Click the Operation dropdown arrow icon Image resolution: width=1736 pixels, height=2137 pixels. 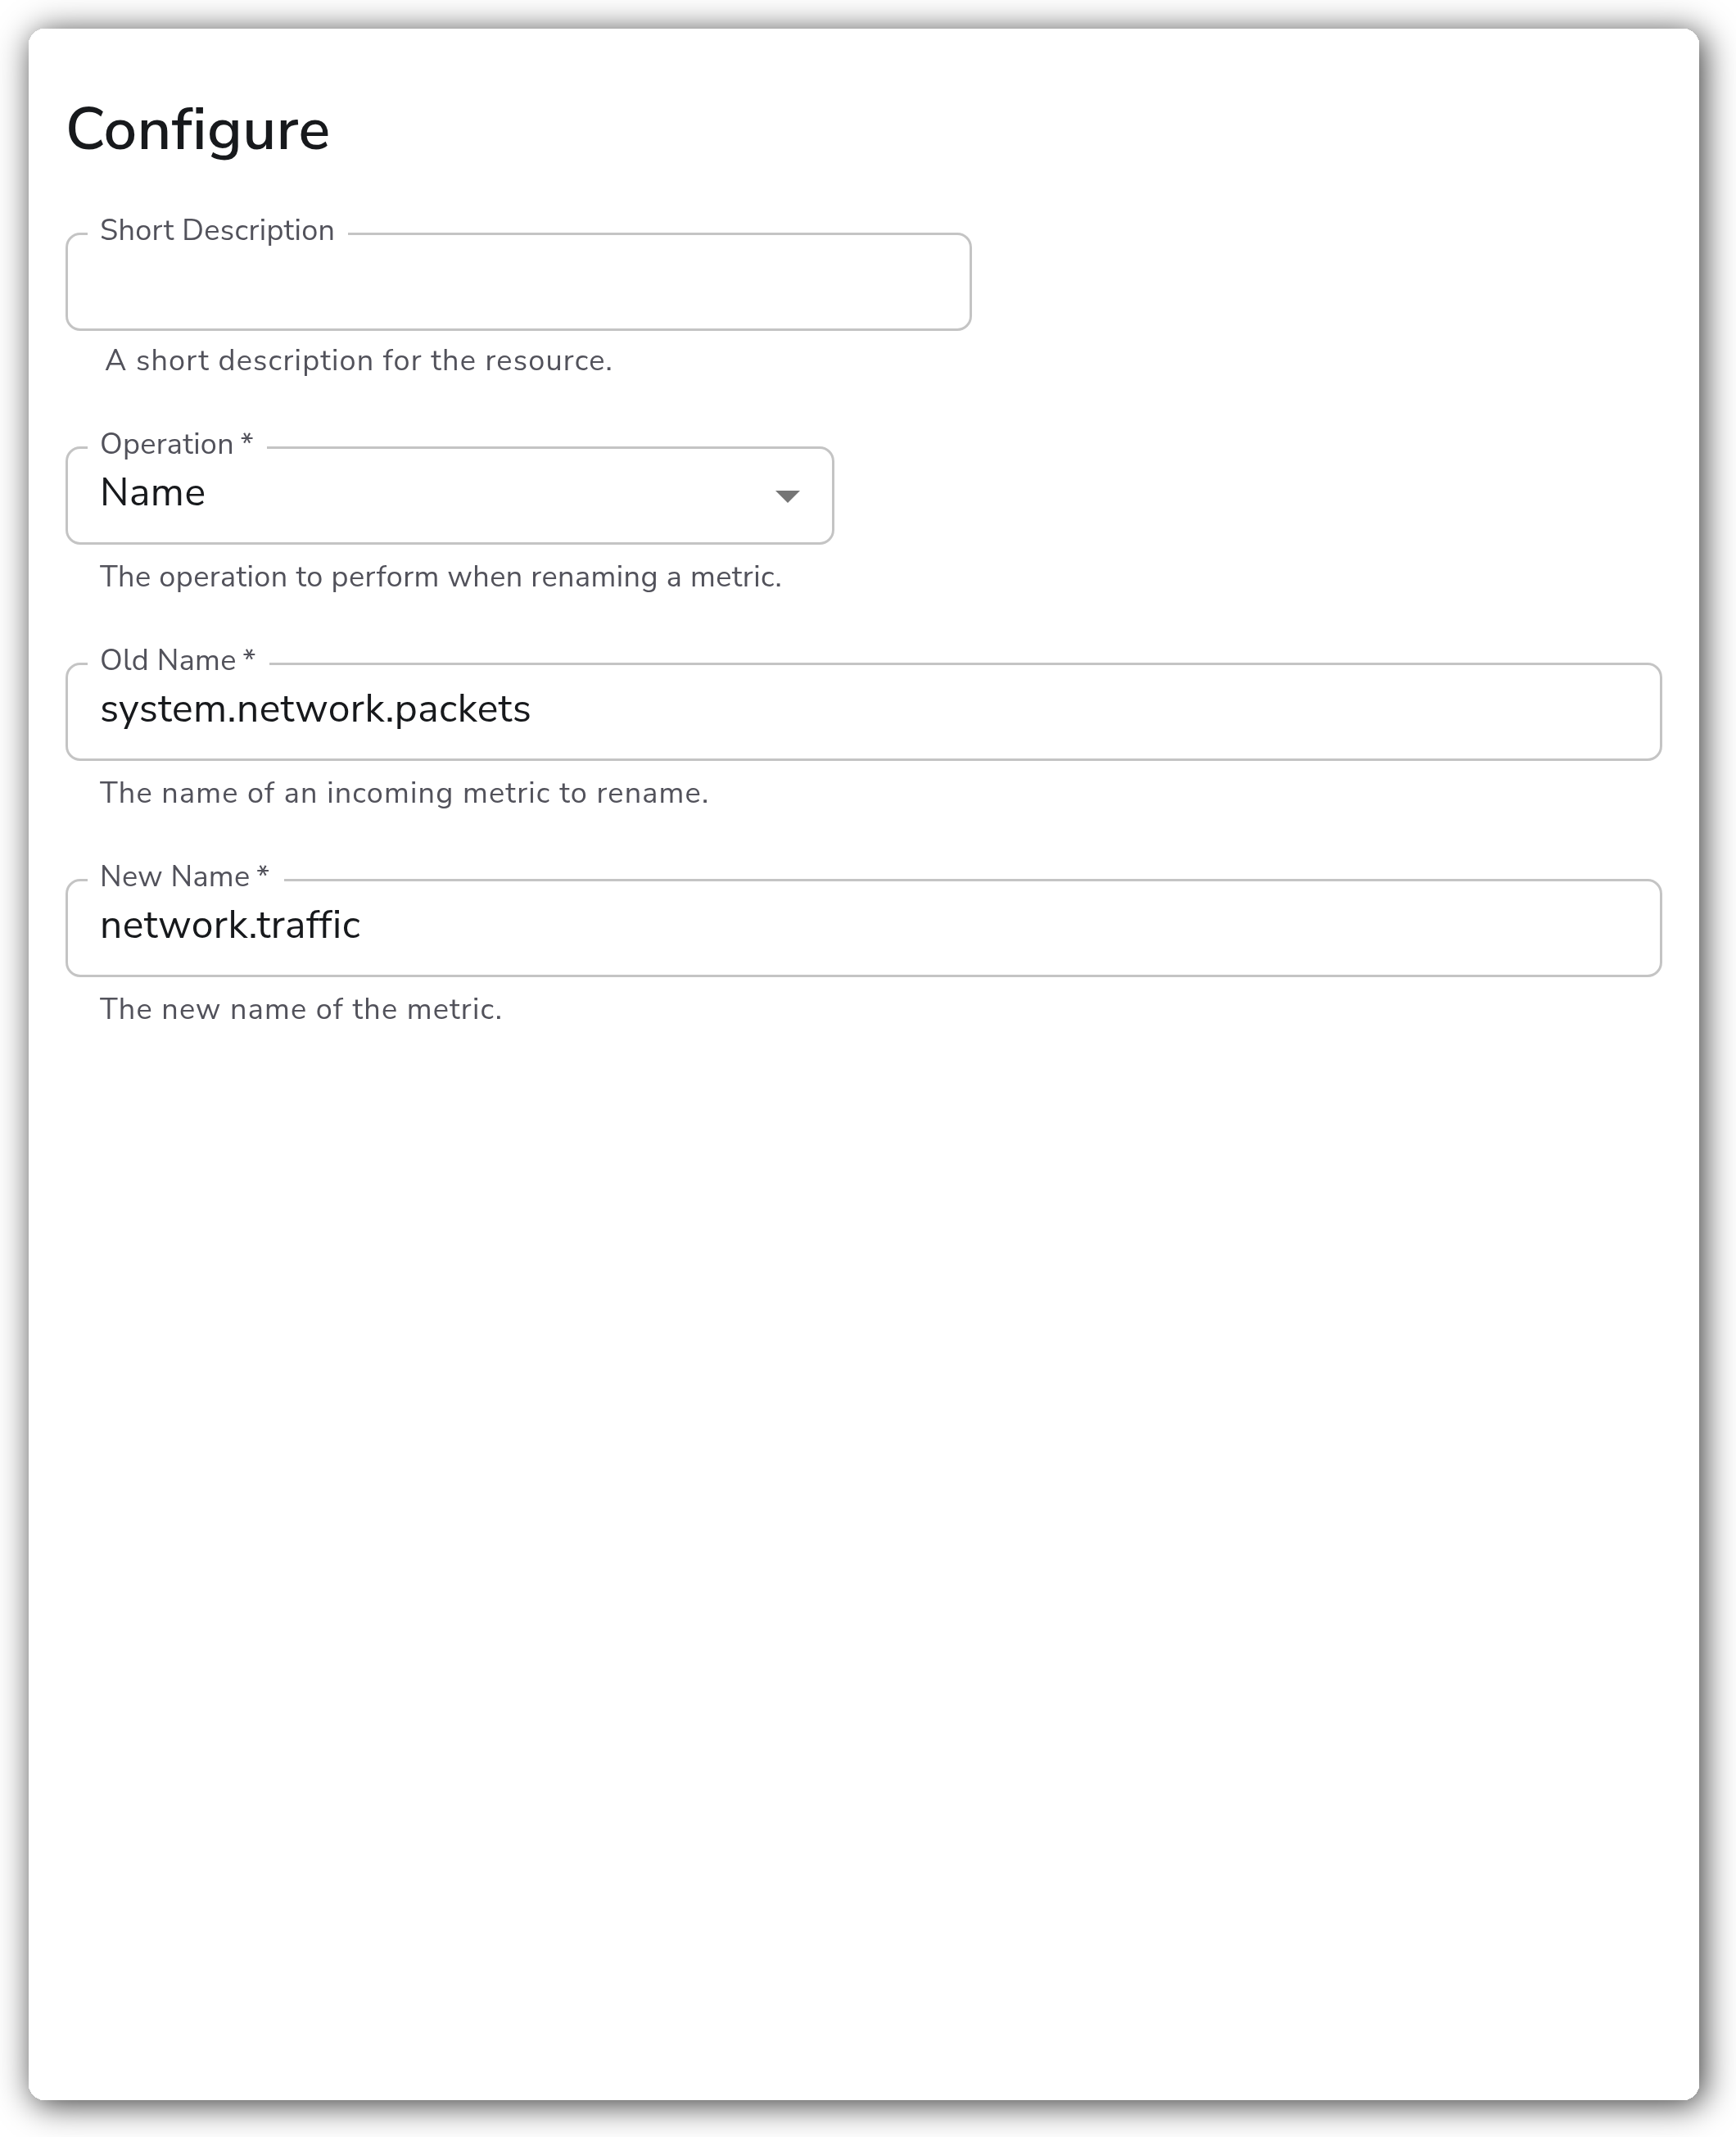788,496
